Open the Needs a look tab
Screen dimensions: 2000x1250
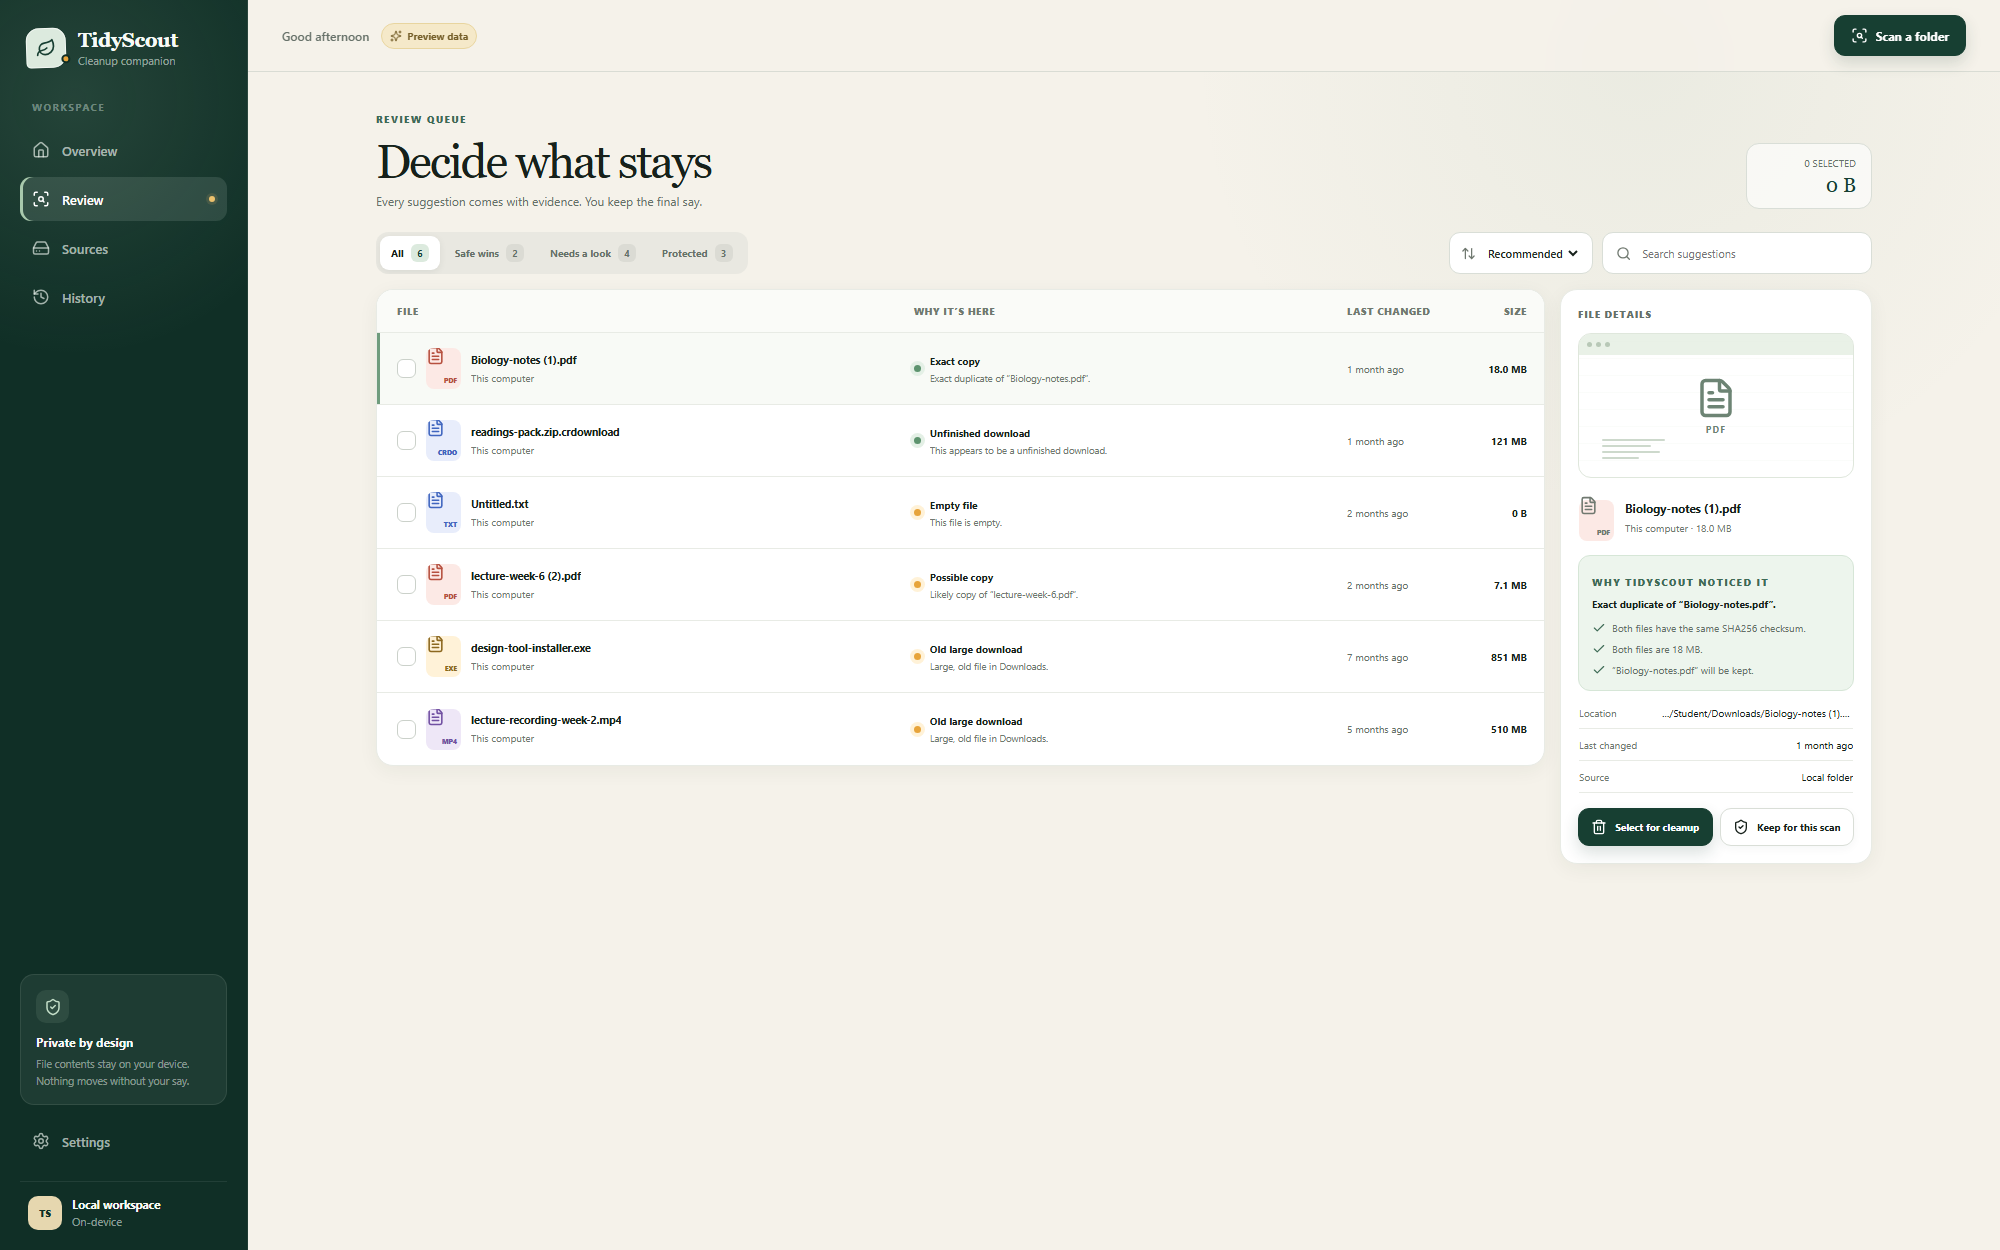[592, 253]
